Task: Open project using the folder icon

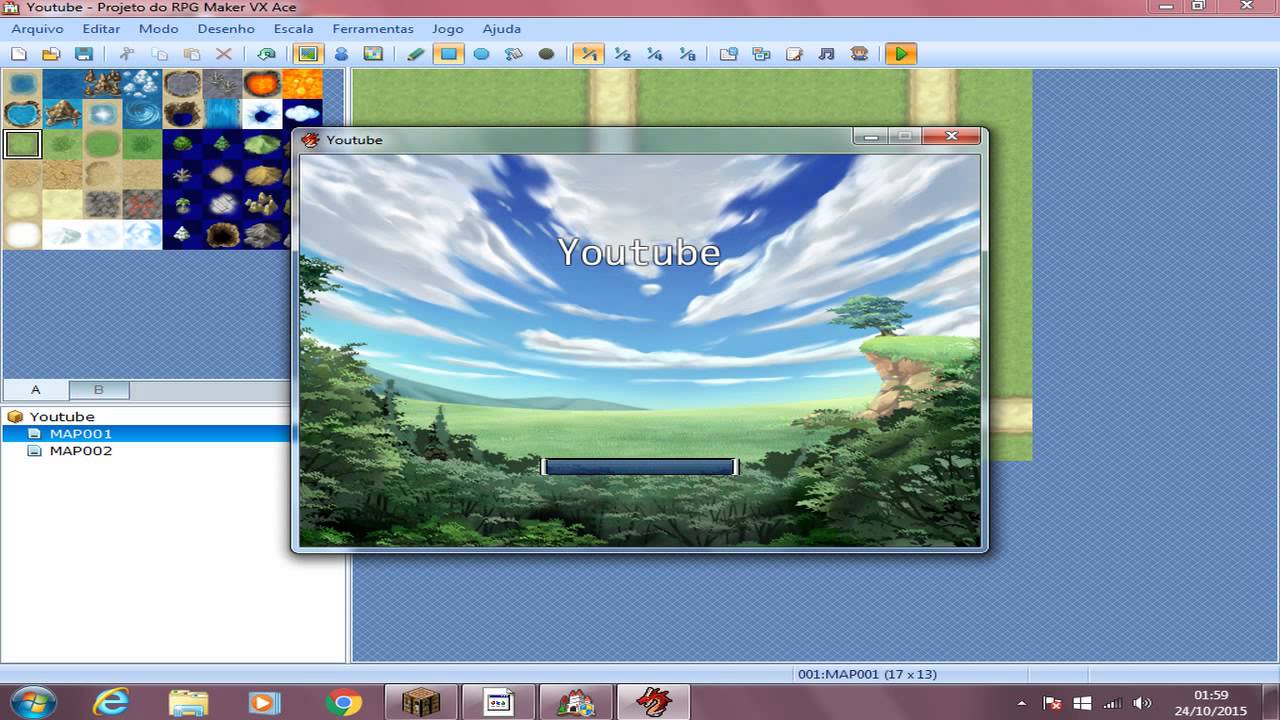Action: click(x=51, y=54)
